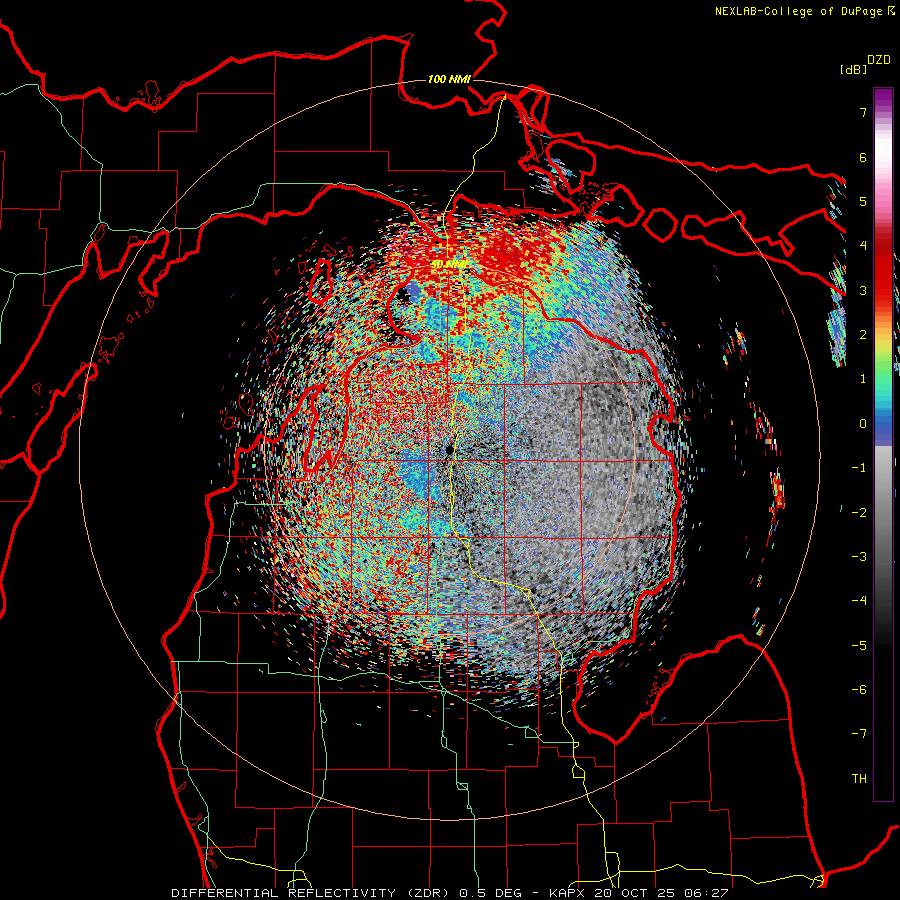
Task: Click the 2 value on the legend scale
Action: 863,335
